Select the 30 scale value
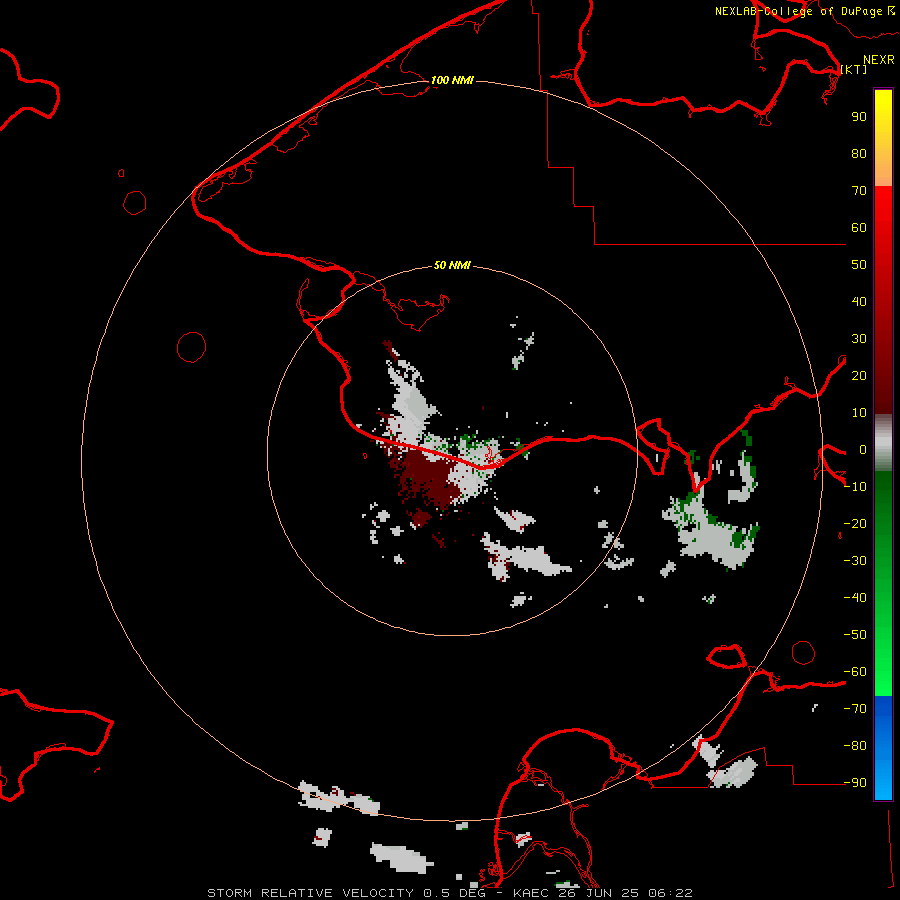 [859, 339]
